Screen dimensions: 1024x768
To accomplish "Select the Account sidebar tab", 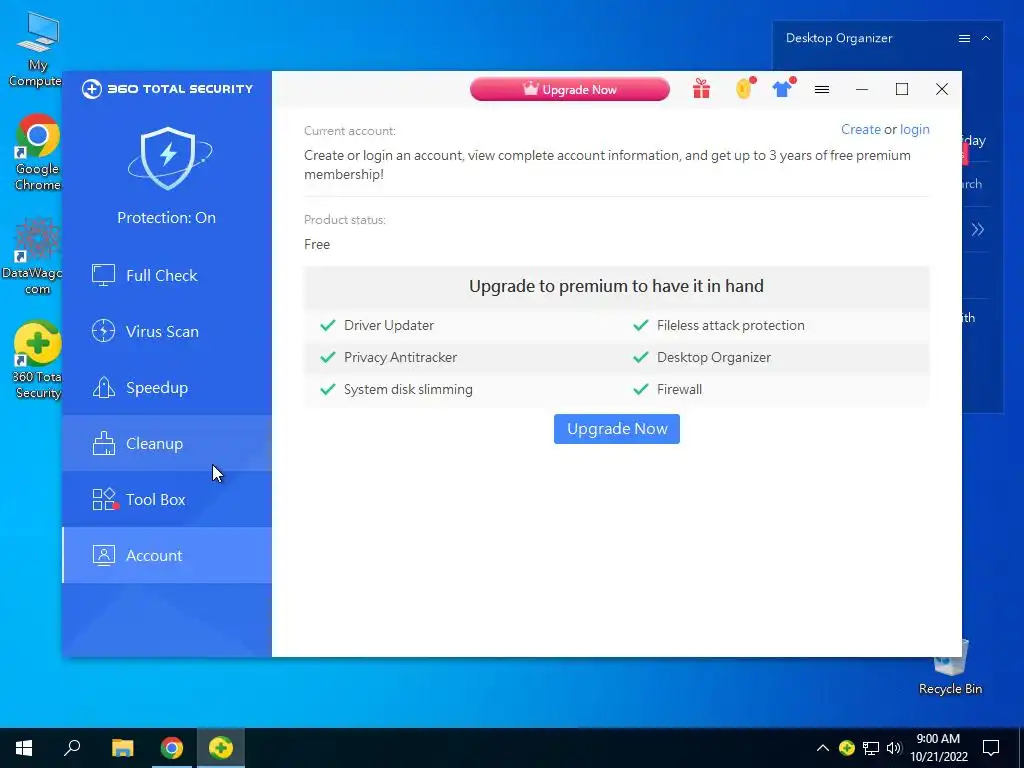I will tap(167, 556).
